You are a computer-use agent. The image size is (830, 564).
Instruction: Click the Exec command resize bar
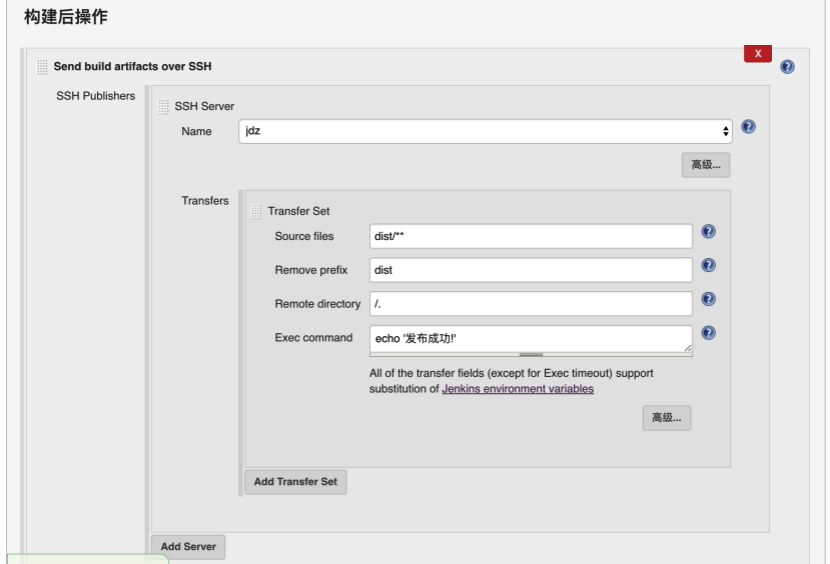pyautogui.click(x=531, y=354)
